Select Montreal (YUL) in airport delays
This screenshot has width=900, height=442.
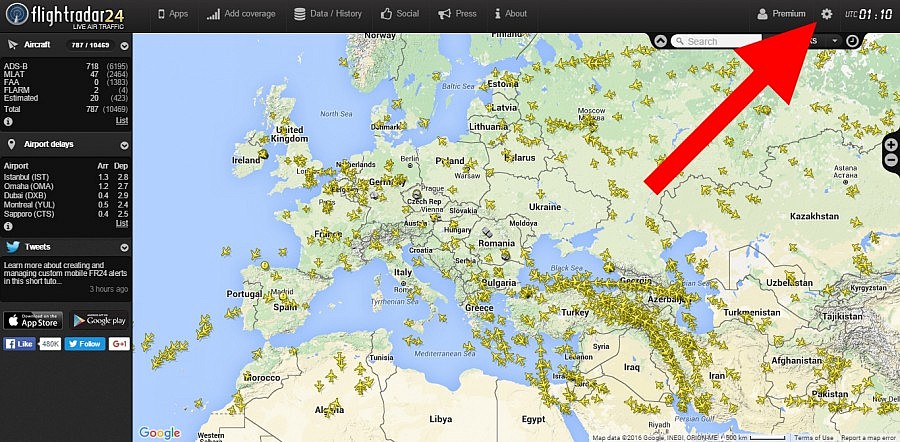pyautogui.click(x=65, y=205)
